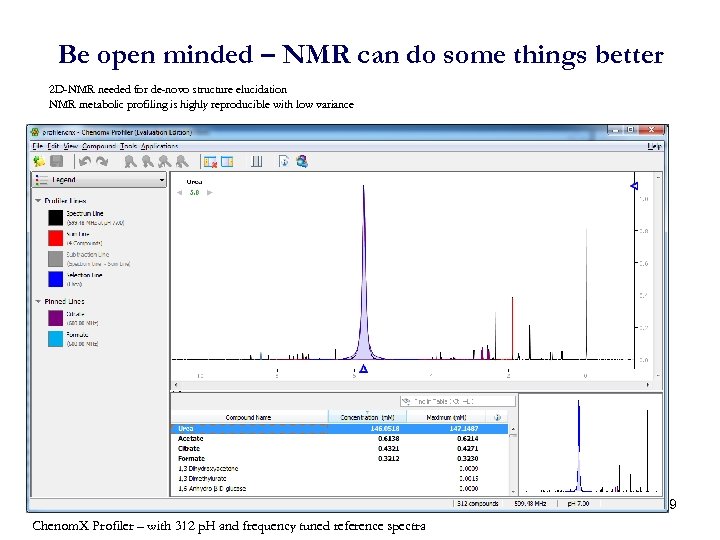Viewport: 720px width, 540px height.
Task: Open the Compound menu
Action: pyautogui.click(x=99, y=146)
